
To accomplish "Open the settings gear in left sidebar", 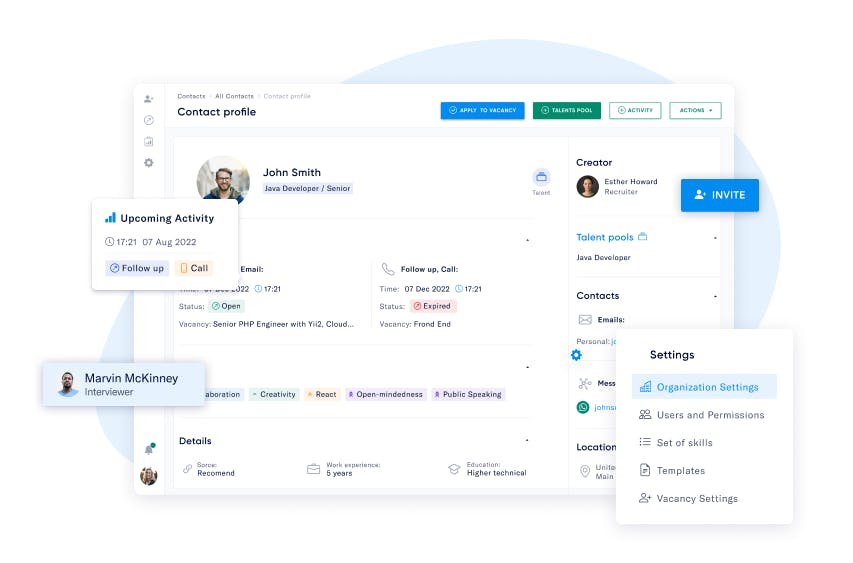I will (x=149, y=163).
